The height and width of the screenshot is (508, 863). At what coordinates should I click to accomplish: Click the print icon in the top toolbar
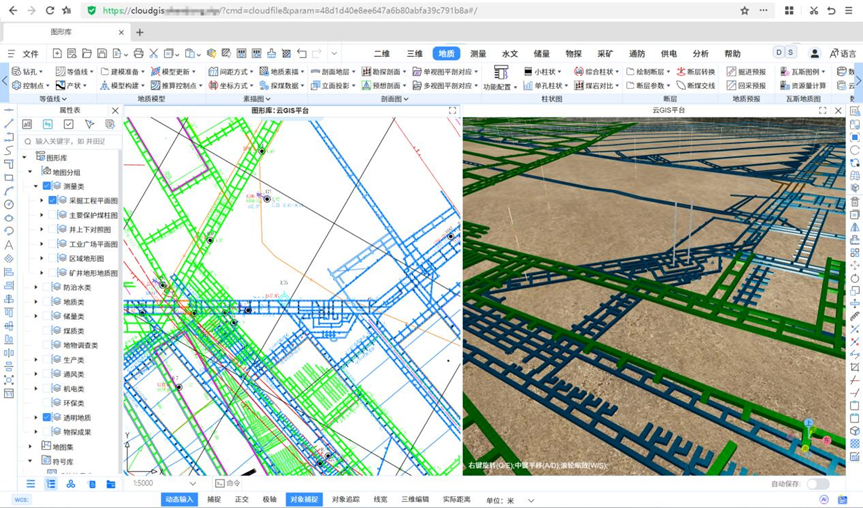(138, 53)
